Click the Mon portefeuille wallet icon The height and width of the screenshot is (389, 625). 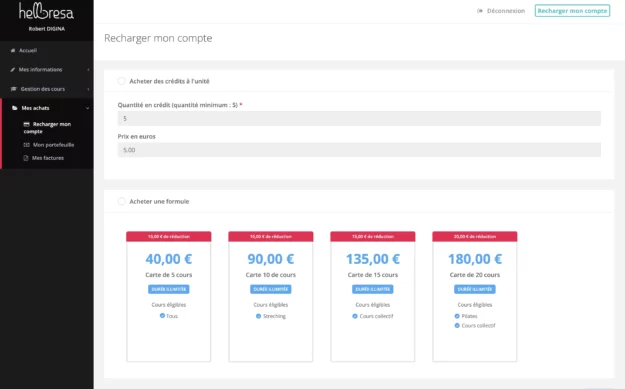click(27, 145)
